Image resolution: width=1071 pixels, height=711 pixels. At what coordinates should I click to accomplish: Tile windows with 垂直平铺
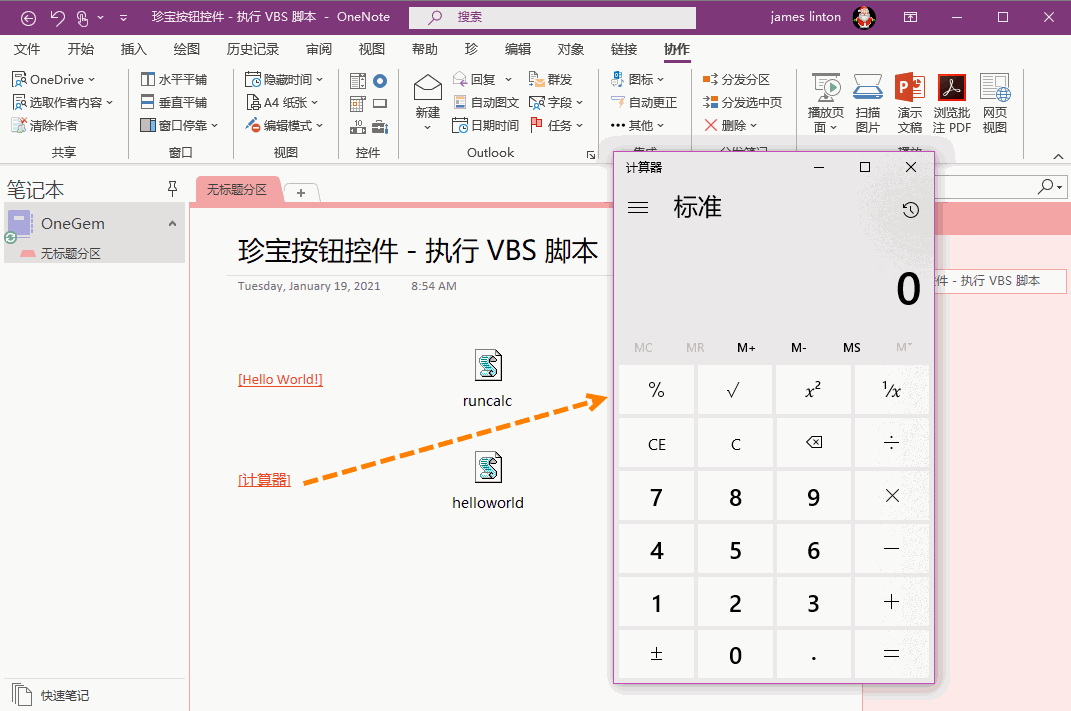pyautogui.click(x=174, y=102)
